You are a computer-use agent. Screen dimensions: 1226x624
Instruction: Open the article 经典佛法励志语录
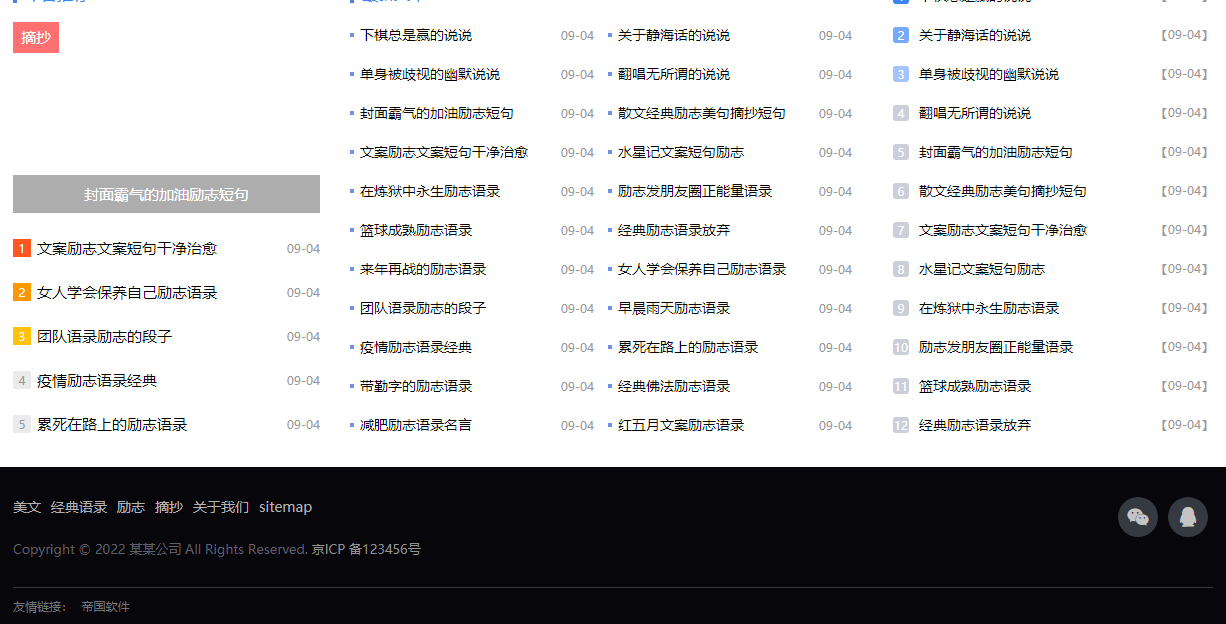pos(674,386)
